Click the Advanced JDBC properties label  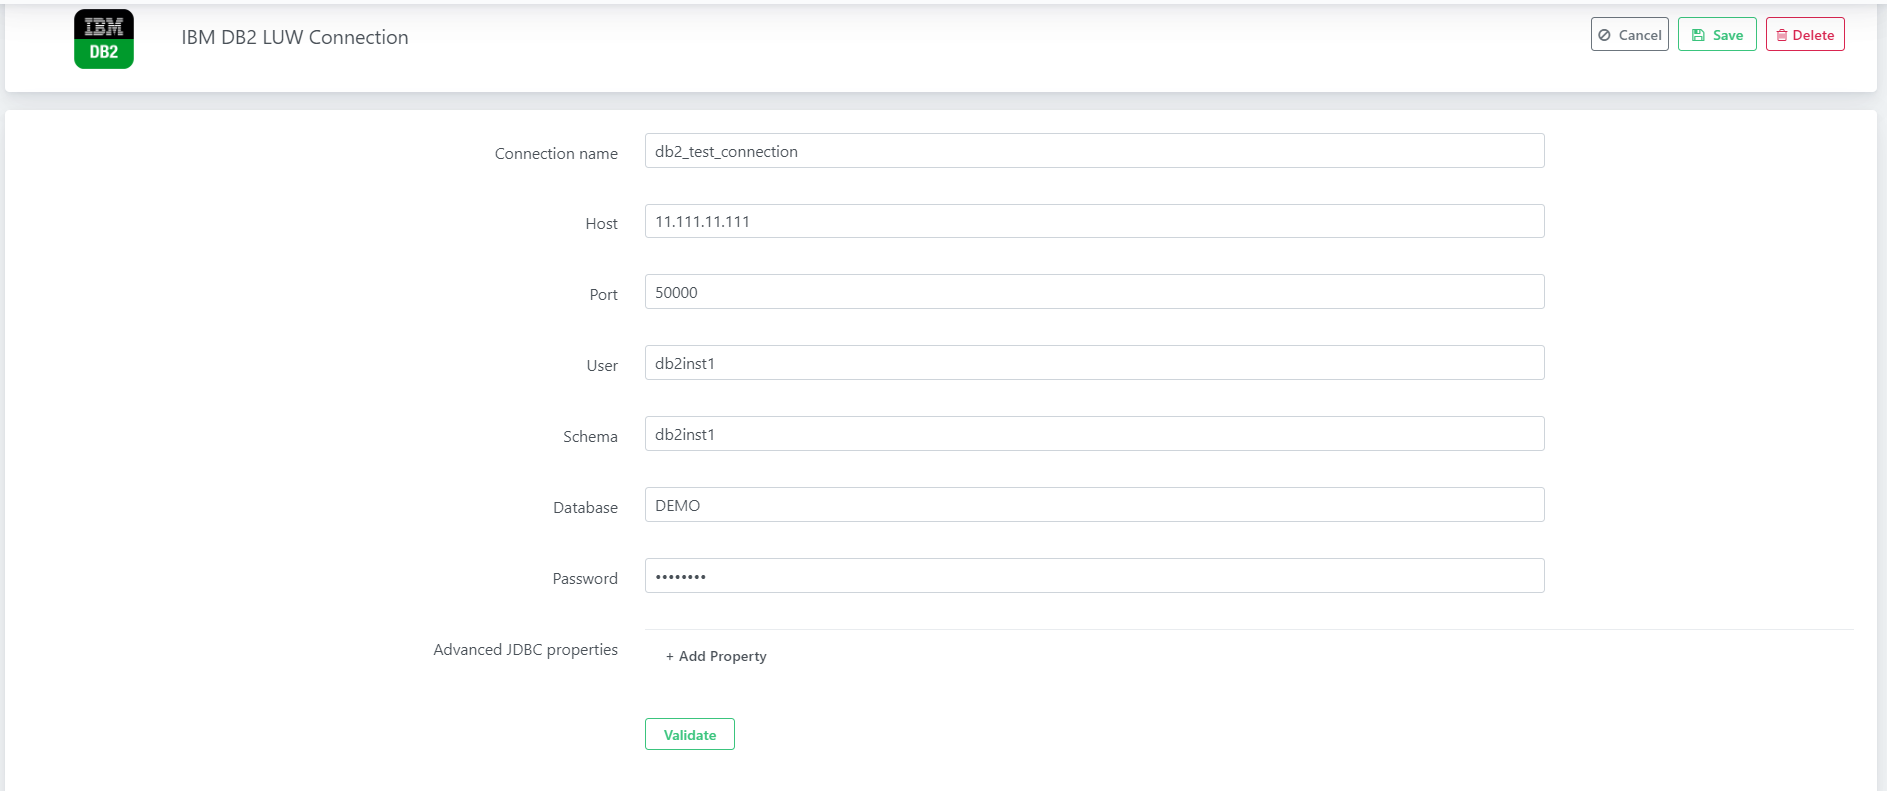pyautogui.click(x=525, y=650)
